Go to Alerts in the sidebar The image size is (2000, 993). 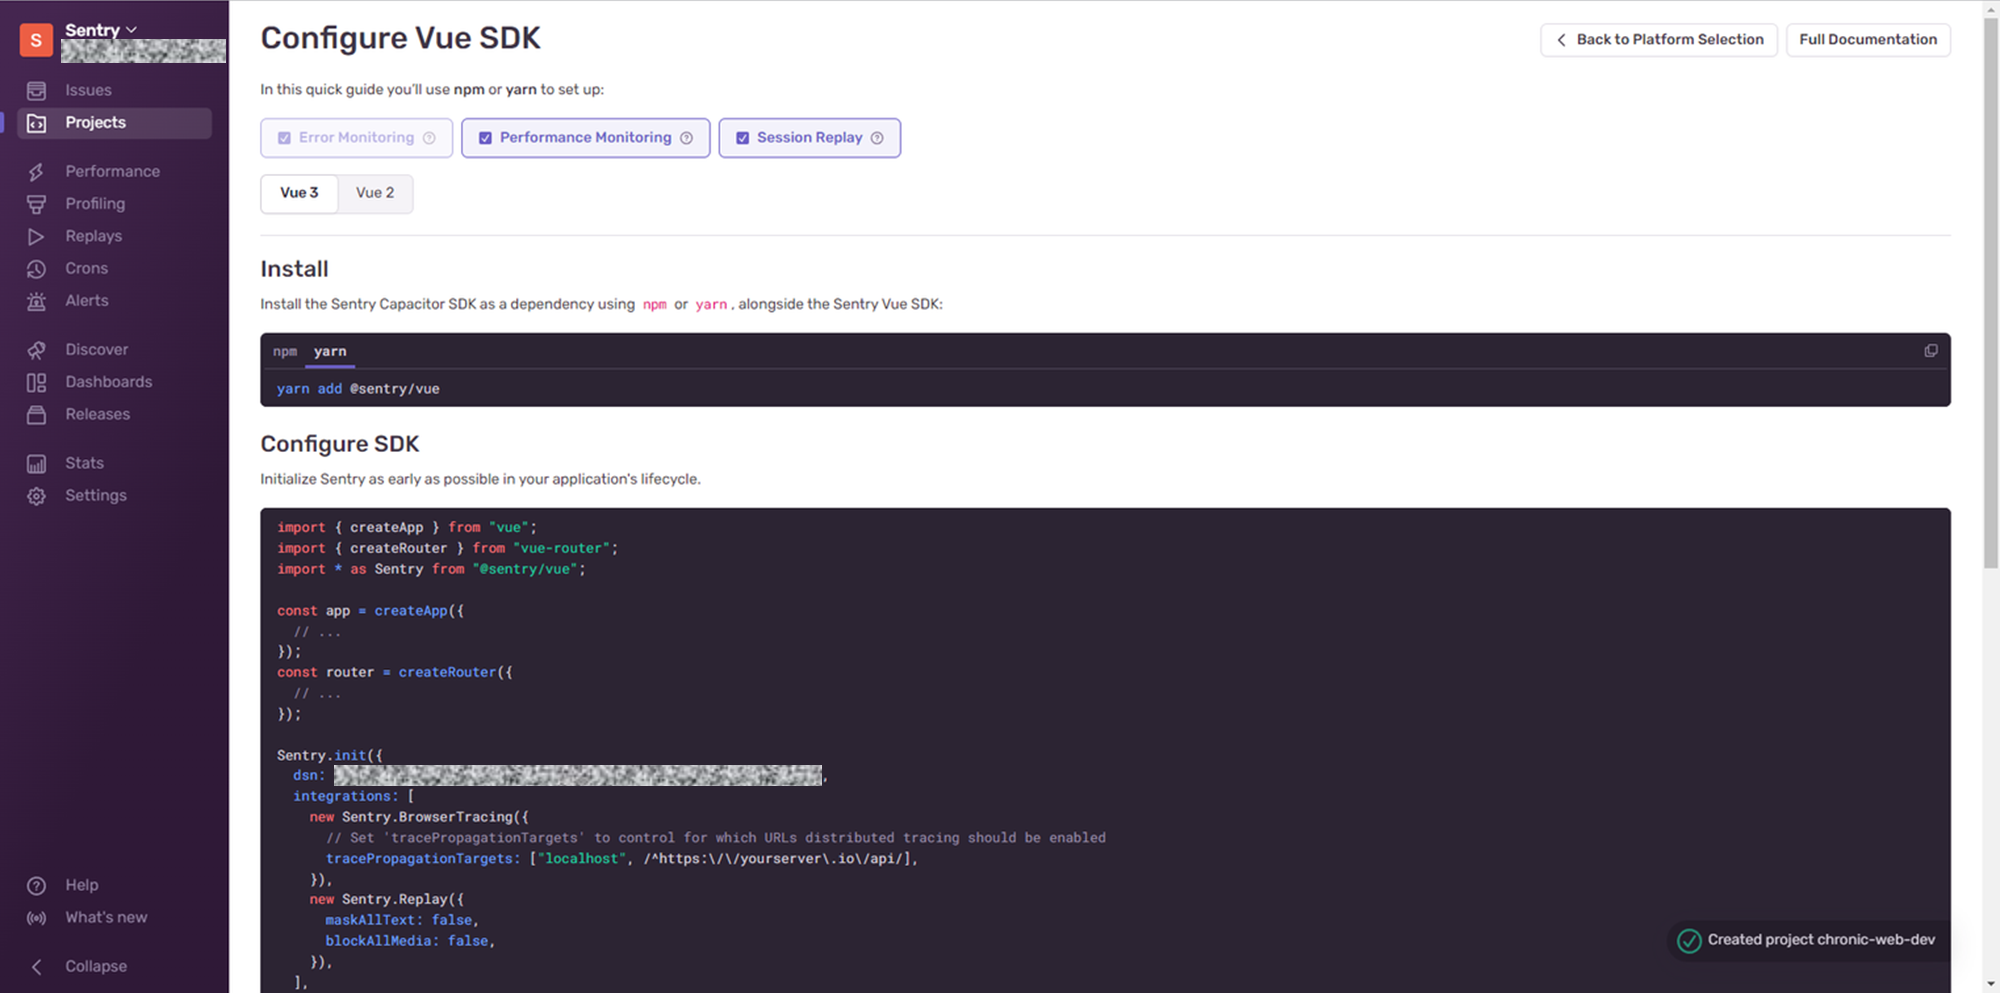[x=87, y=300]
